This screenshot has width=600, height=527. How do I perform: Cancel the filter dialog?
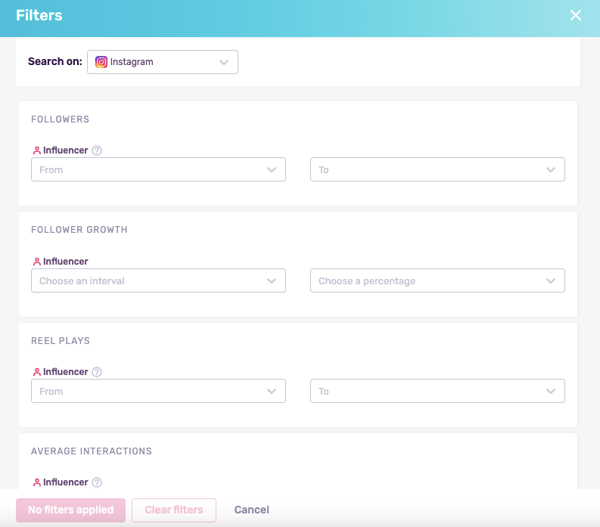click(x=251, y=510)
